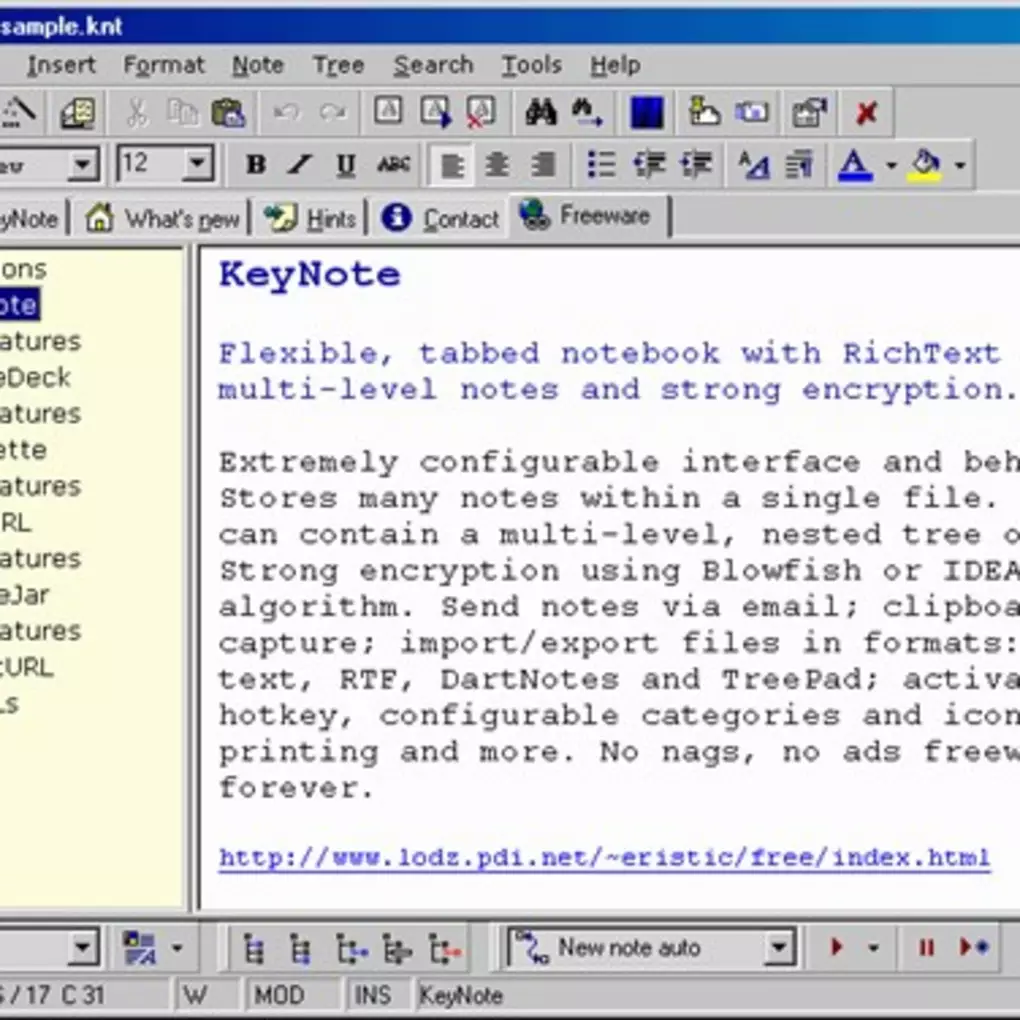Screen dimensions: 1020x1020
Task: Align text to the center
Action: pos(497,165)
